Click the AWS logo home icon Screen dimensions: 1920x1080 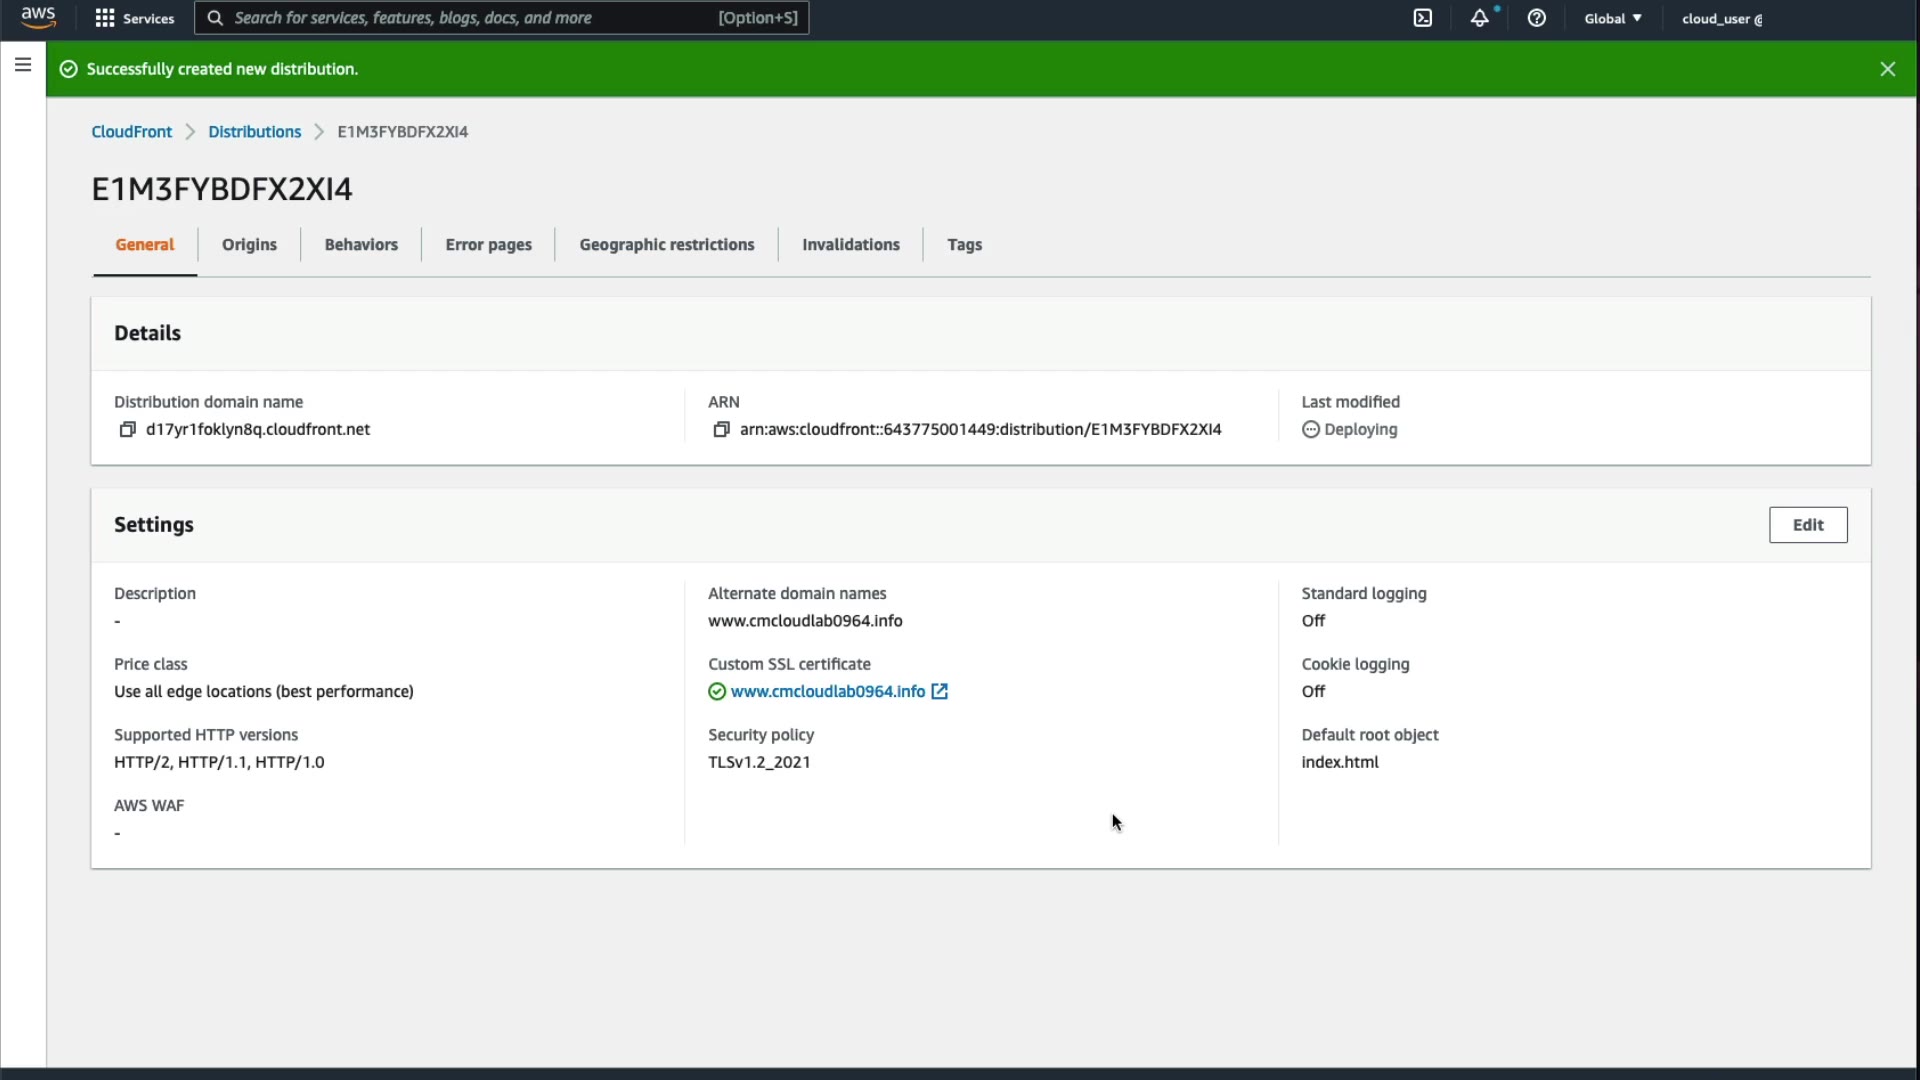(38, 18)
